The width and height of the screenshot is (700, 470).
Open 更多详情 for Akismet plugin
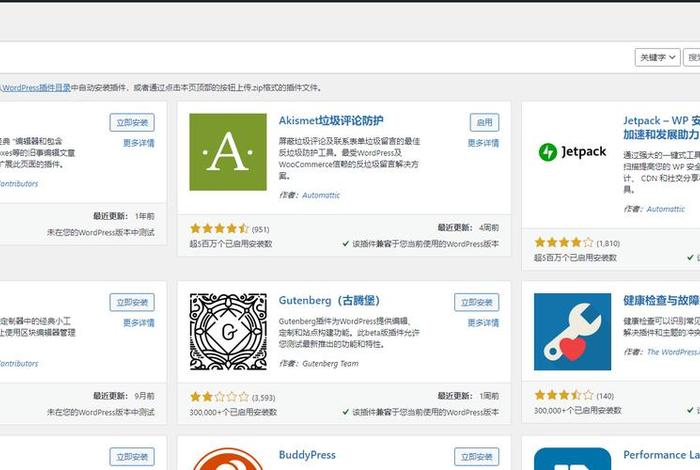tap(483, 143)
